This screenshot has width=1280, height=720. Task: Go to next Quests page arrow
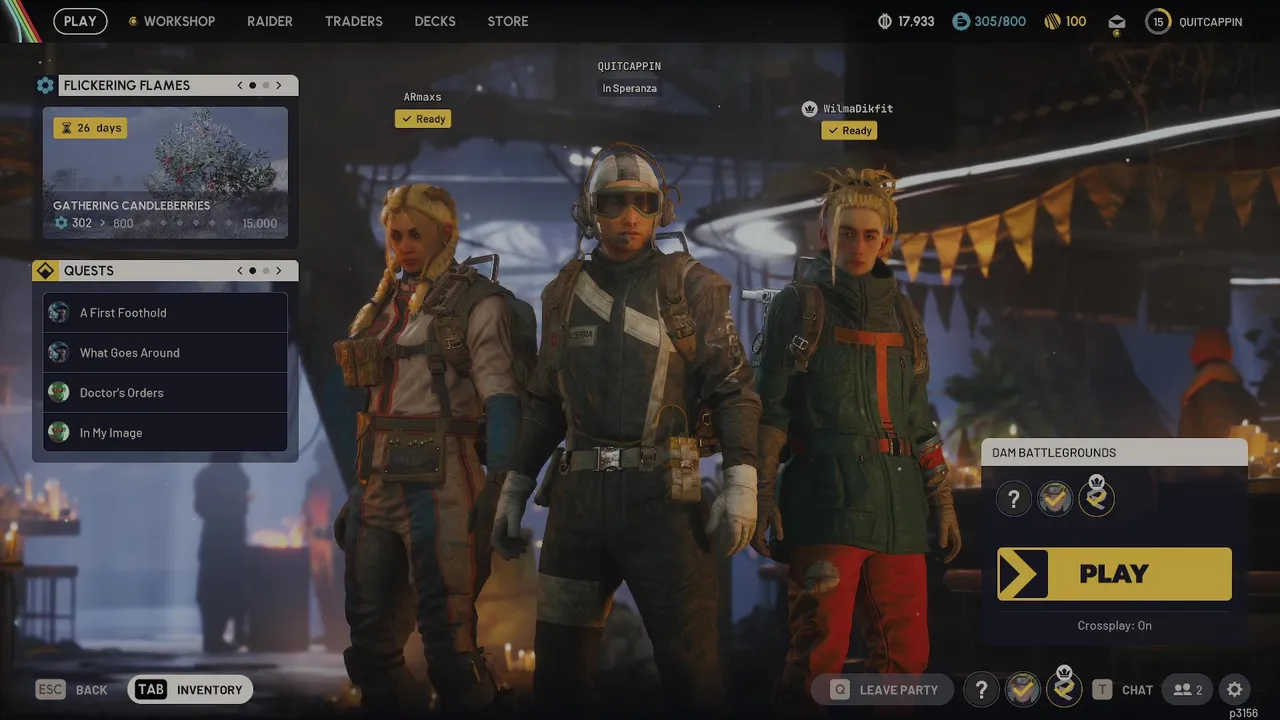coord(279,271)
